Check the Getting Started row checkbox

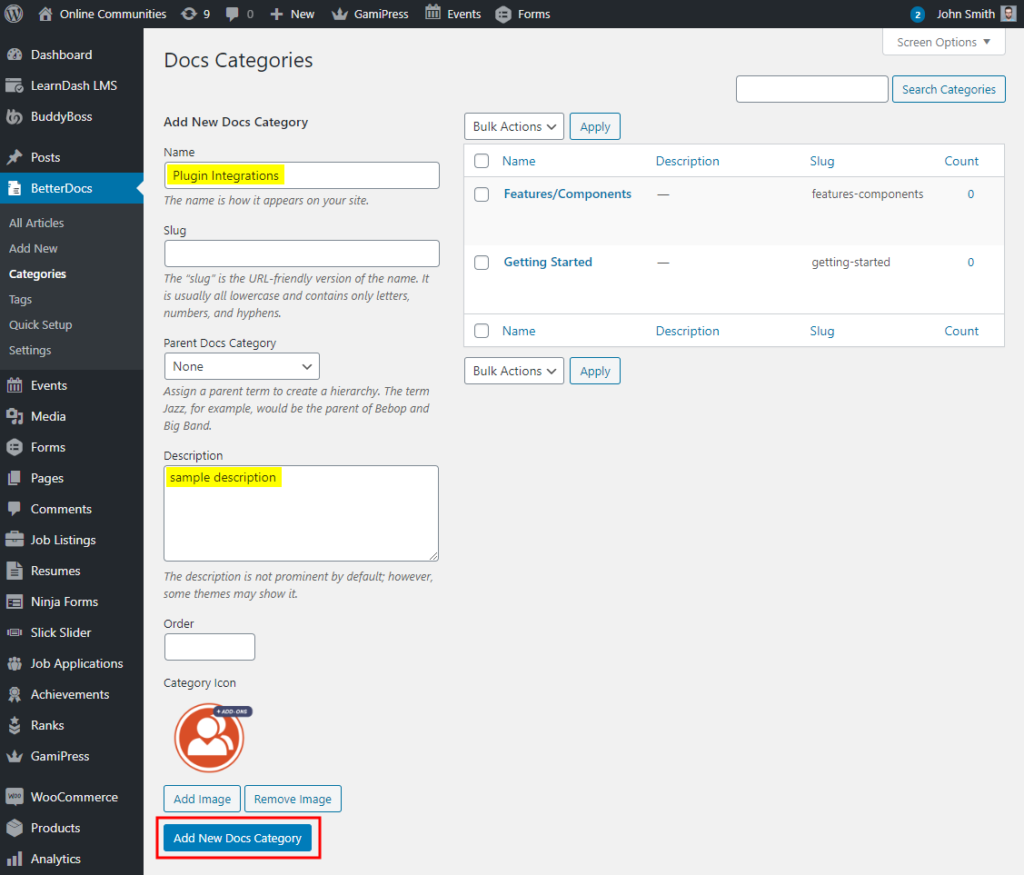point(481,262)
